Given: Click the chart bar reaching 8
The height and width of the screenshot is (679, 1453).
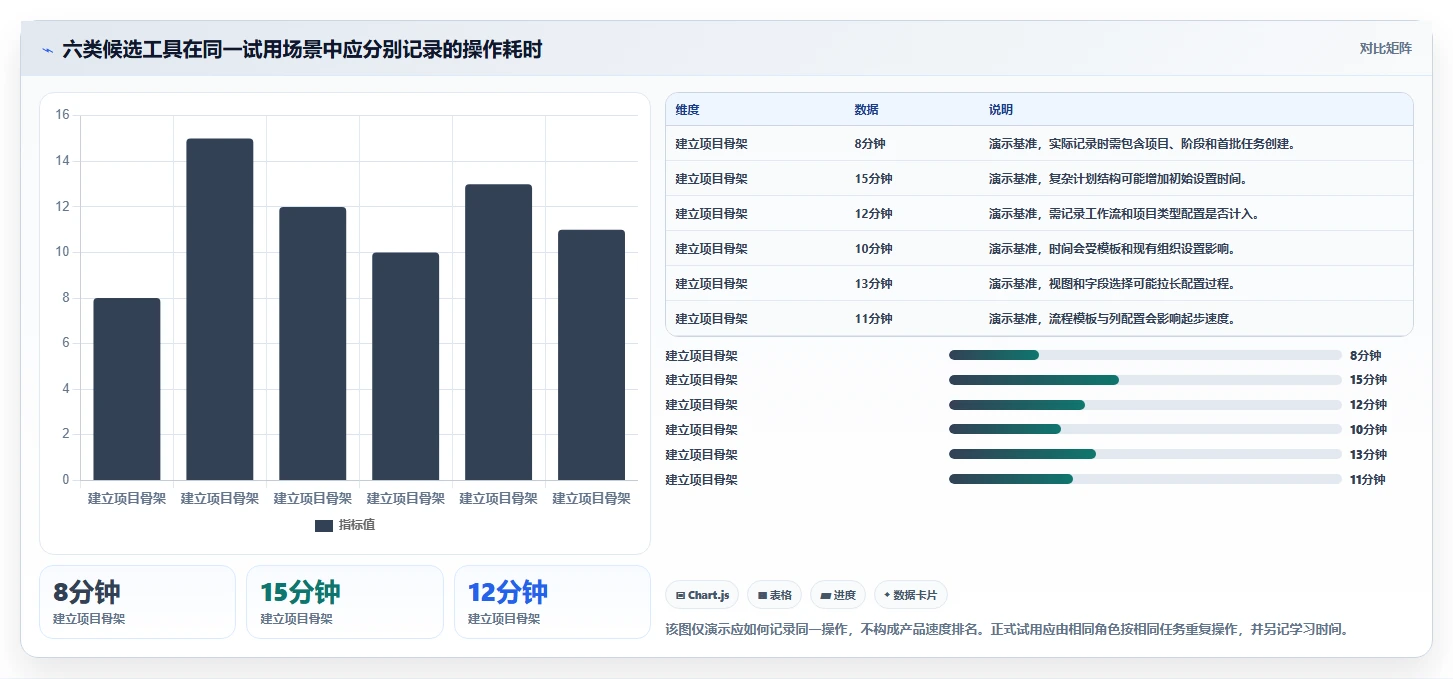Looking at the screenshot, I should click(x=127, y=389).
